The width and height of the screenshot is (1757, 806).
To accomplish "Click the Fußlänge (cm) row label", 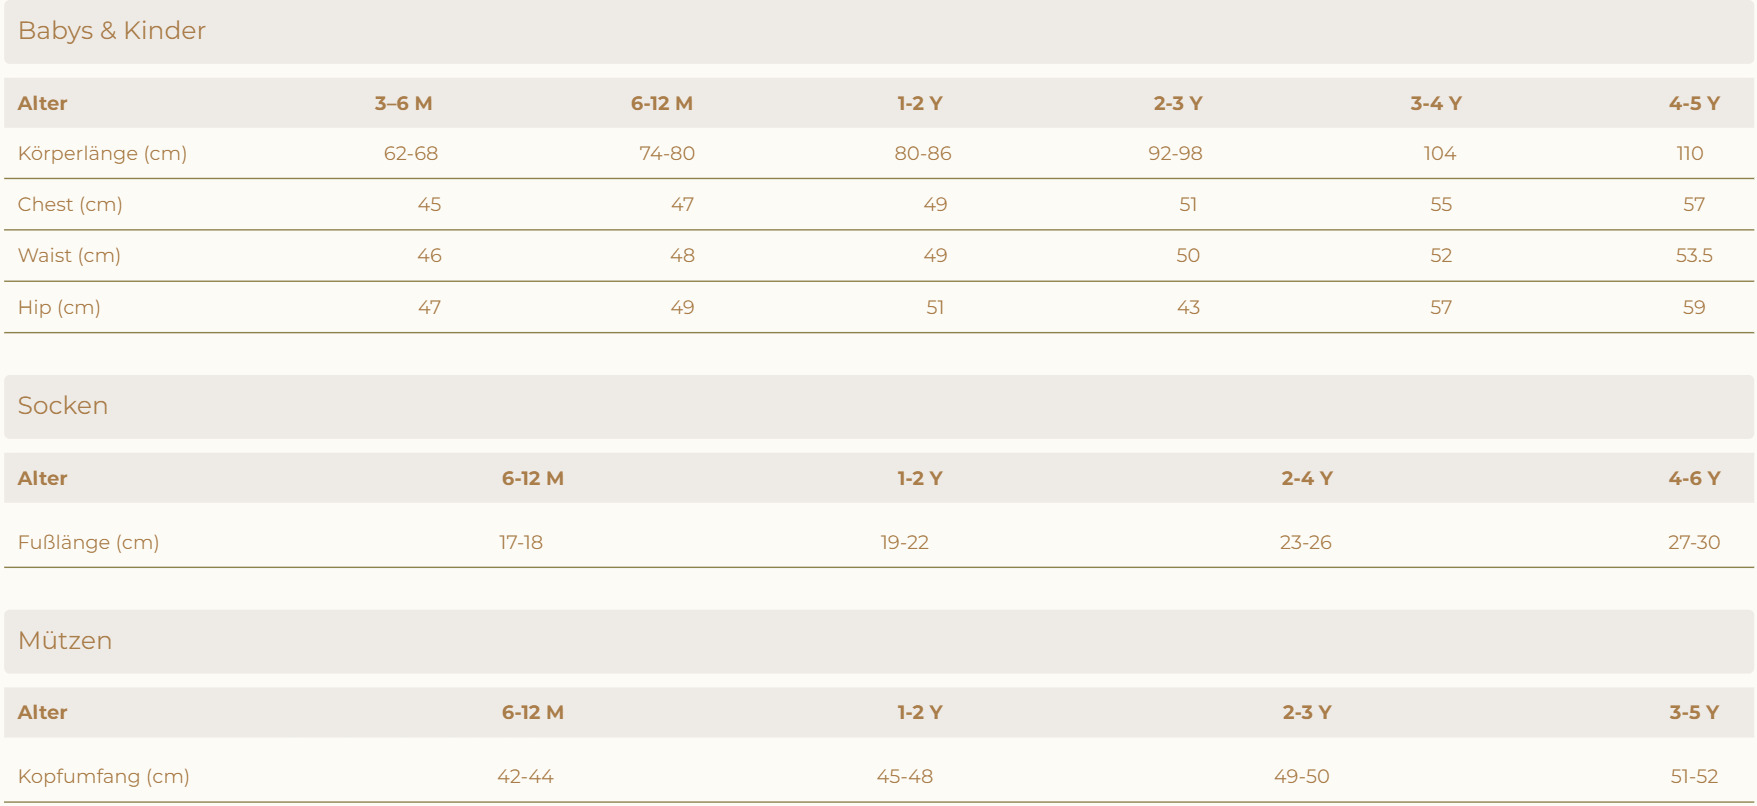I will tap(88, 543).
